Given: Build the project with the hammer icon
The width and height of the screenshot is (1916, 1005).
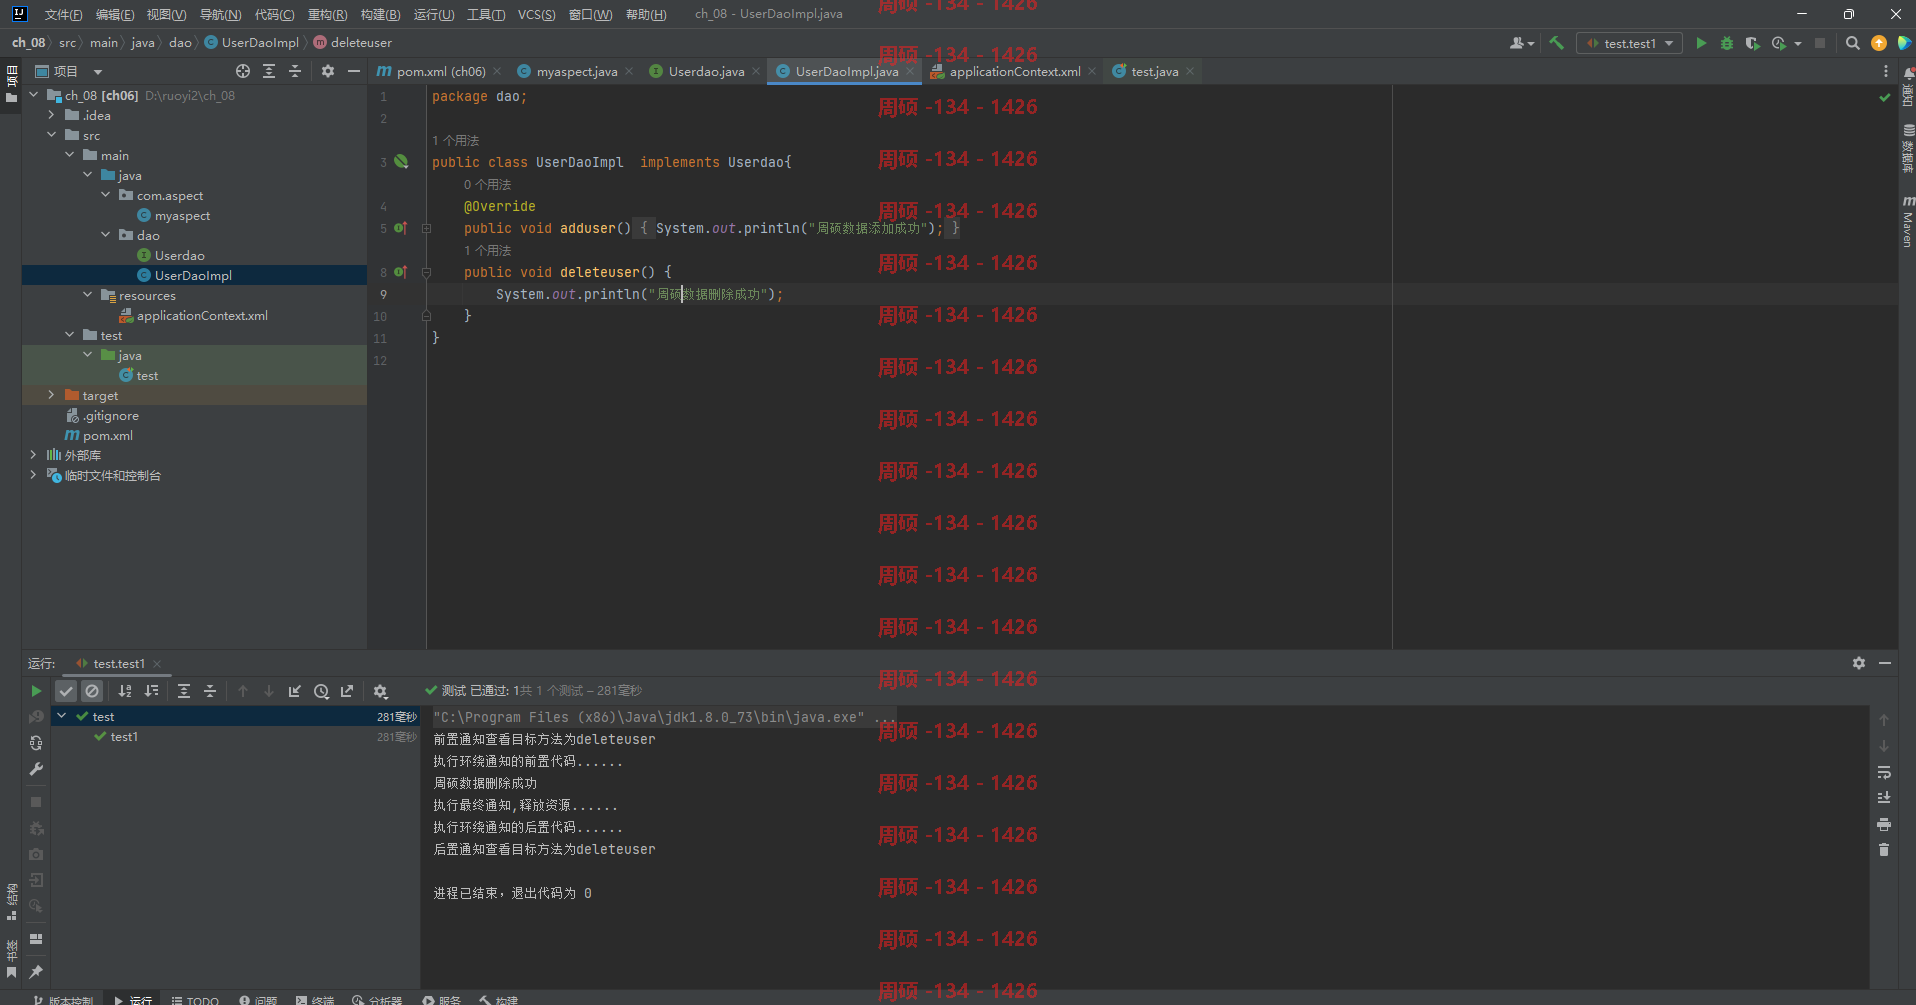Looking at the screenshot, I should click(x=1556, y=43).
